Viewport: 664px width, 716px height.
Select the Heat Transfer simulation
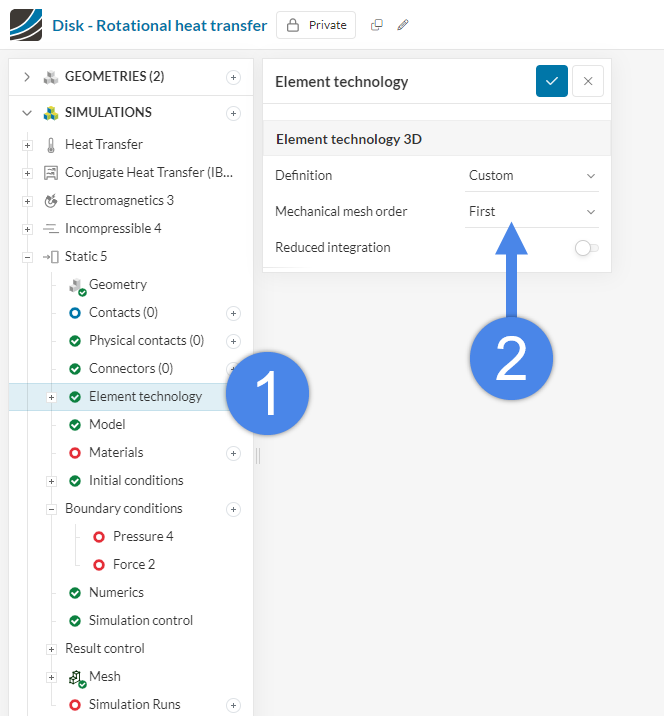[x=104, y=144]
